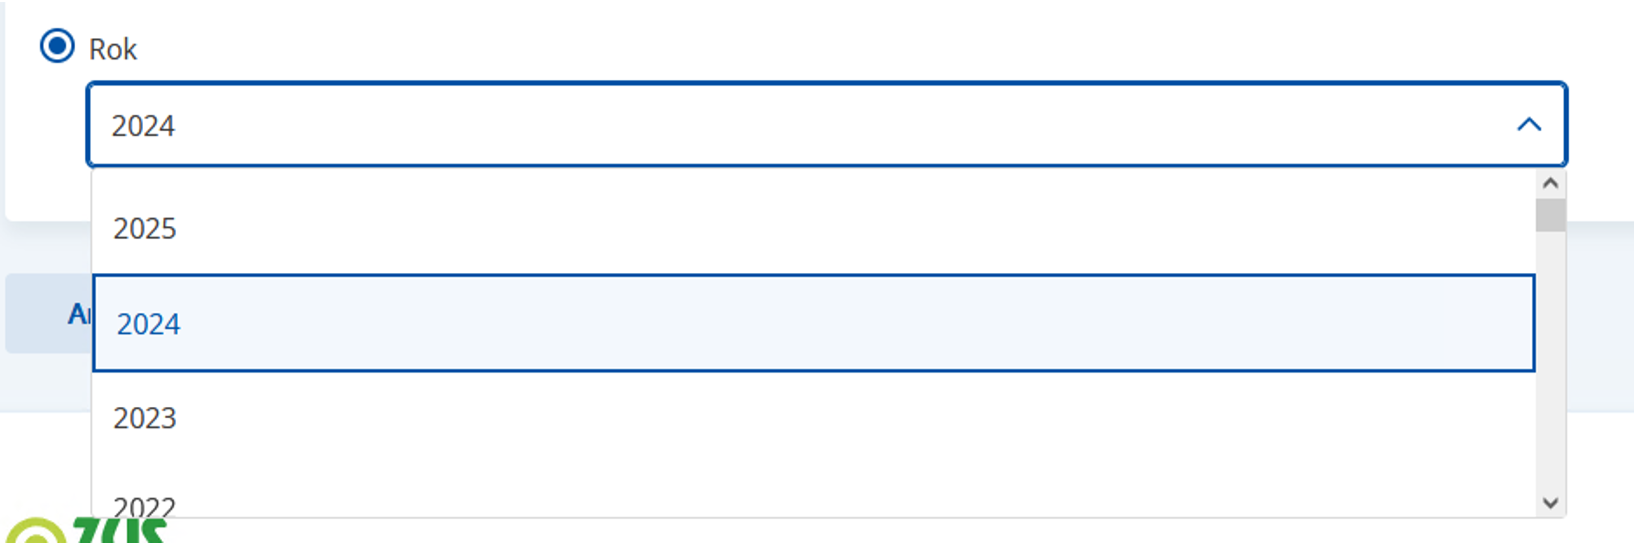Click the white form card right of Rok label
This screenshot has height=543, width=1637.
(x=800, y=45)
